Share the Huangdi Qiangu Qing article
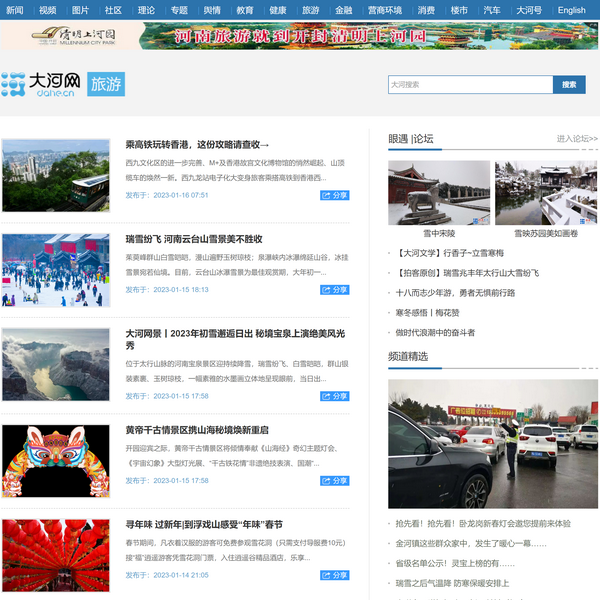The width and height of the screenshot is (600, 600). [x=335, y=481]
